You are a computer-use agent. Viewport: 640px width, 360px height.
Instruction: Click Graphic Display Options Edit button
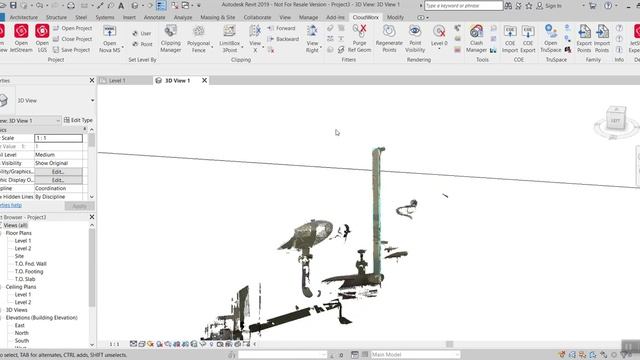coord(58,180)
